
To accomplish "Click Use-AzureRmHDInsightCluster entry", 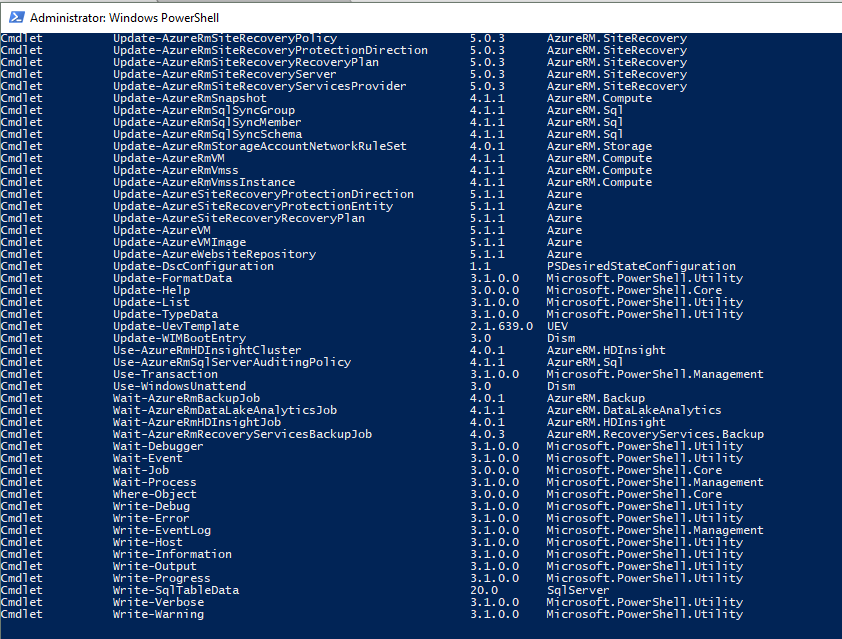I will tap(207, 350).
